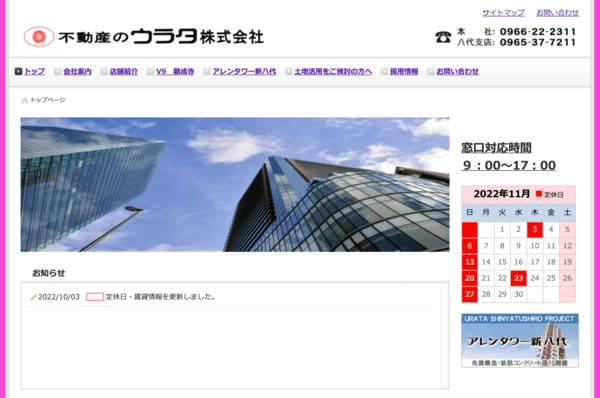
Task: Select Sunday November 6 on calendar
Action: tap(470, 246)
